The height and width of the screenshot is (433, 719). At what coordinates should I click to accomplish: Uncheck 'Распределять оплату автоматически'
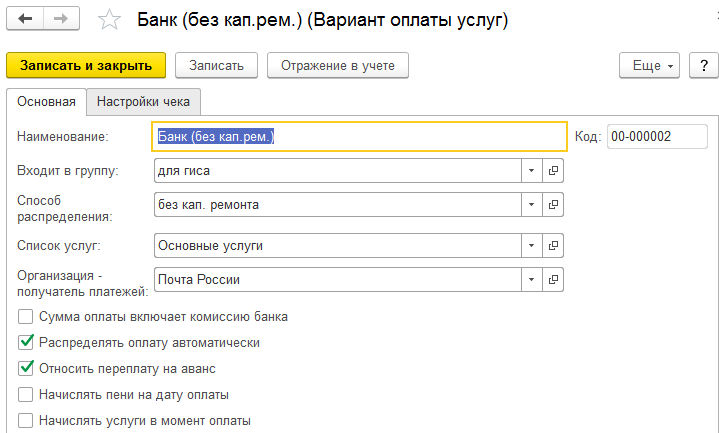tap(26, 343)
